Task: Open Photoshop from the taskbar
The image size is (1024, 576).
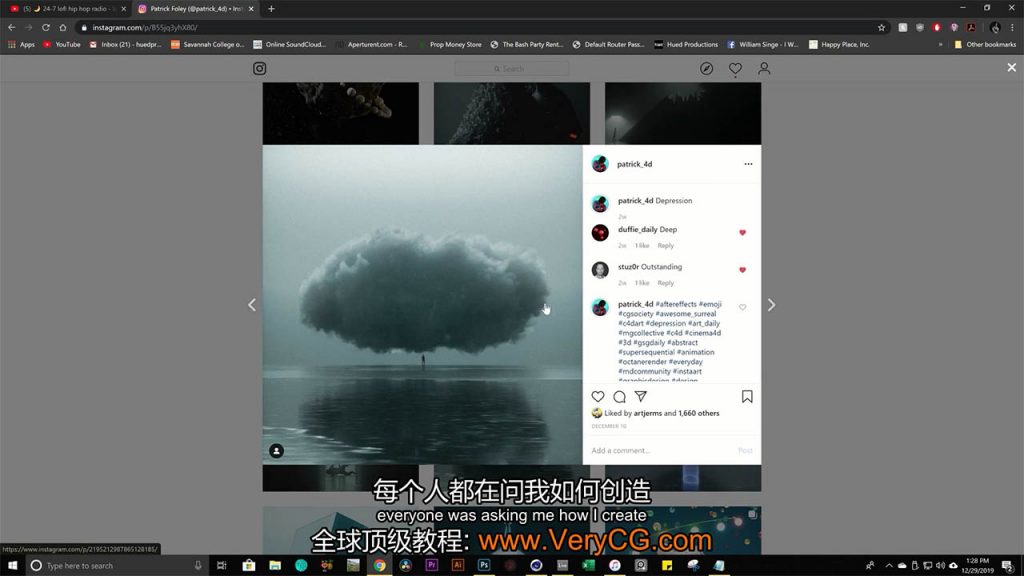Action: coord(484,566)
